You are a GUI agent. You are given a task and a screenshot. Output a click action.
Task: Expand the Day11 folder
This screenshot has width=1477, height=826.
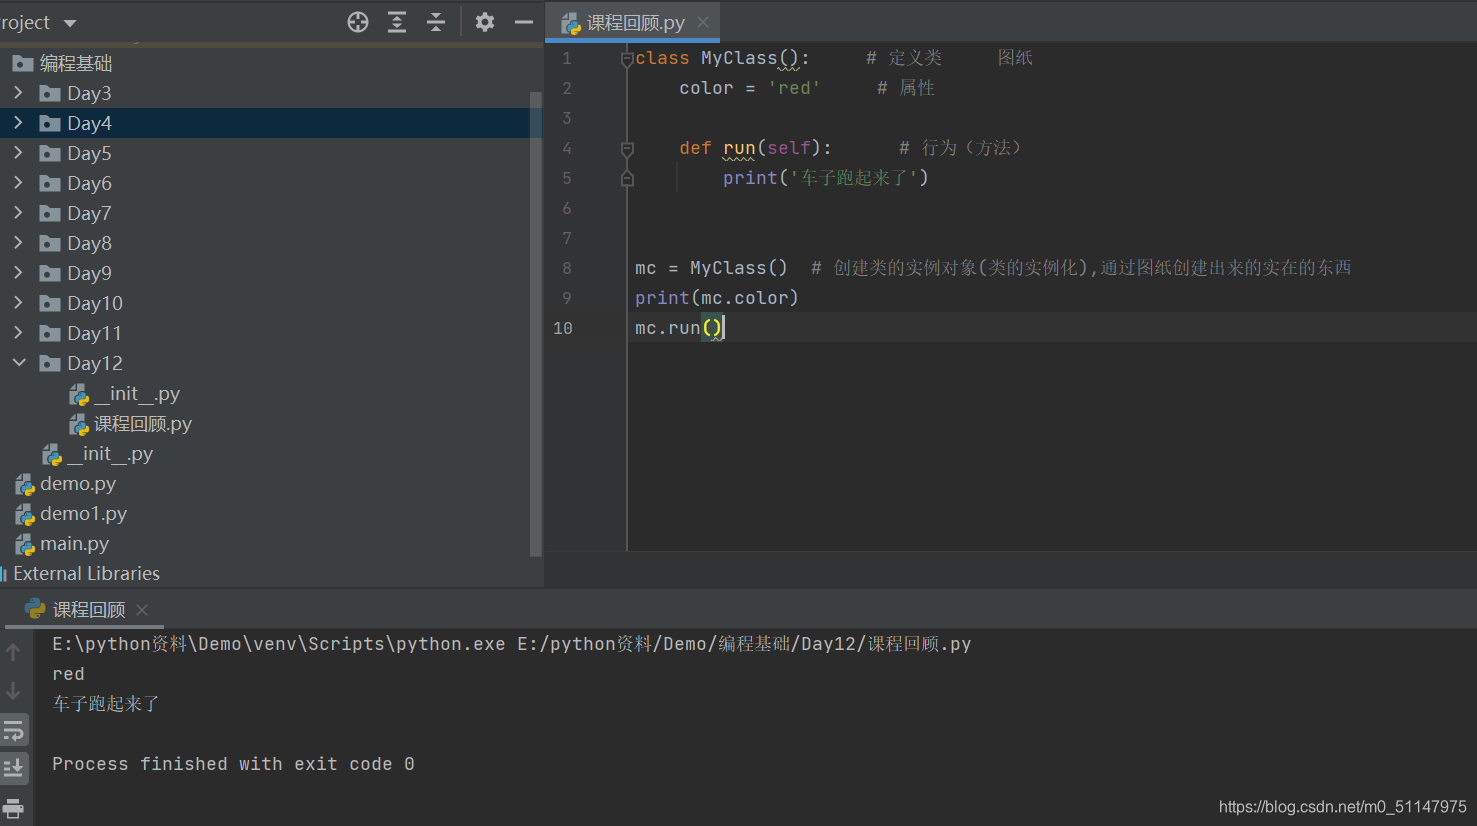click(18, 332)
